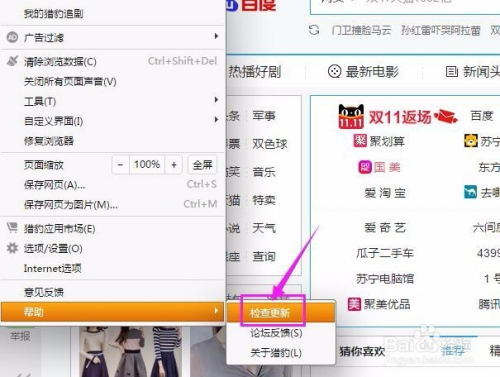Open 猎豹应用市场(E) menu entry
Image resolution: width=500 pixels, height=377 pixels.
pos(113,229)
